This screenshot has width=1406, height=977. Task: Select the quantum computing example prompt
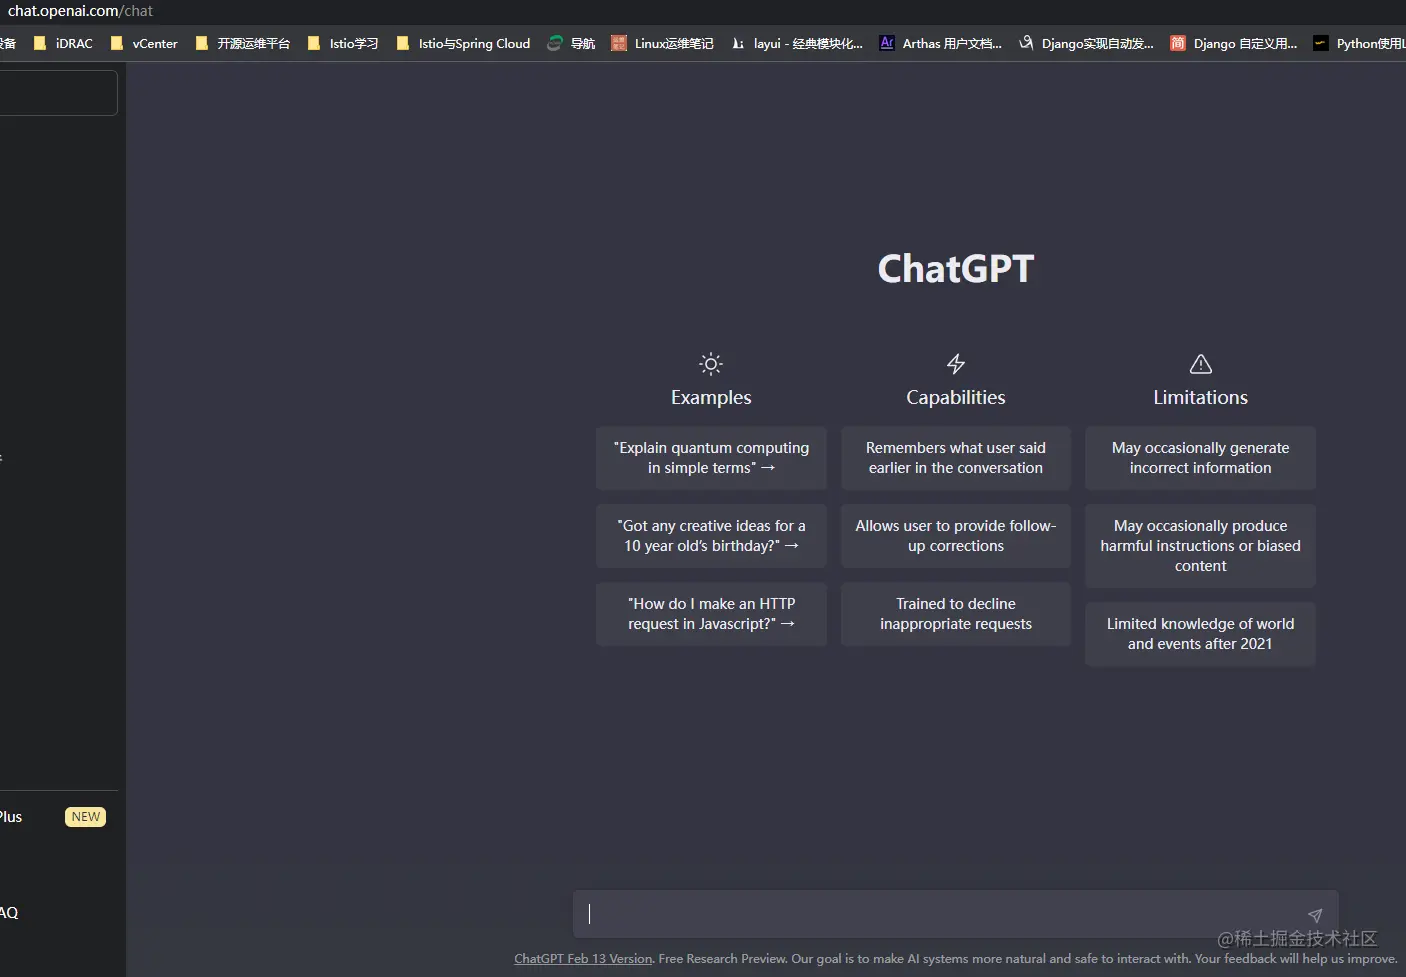pyautogui.click(x=711, y=458)
